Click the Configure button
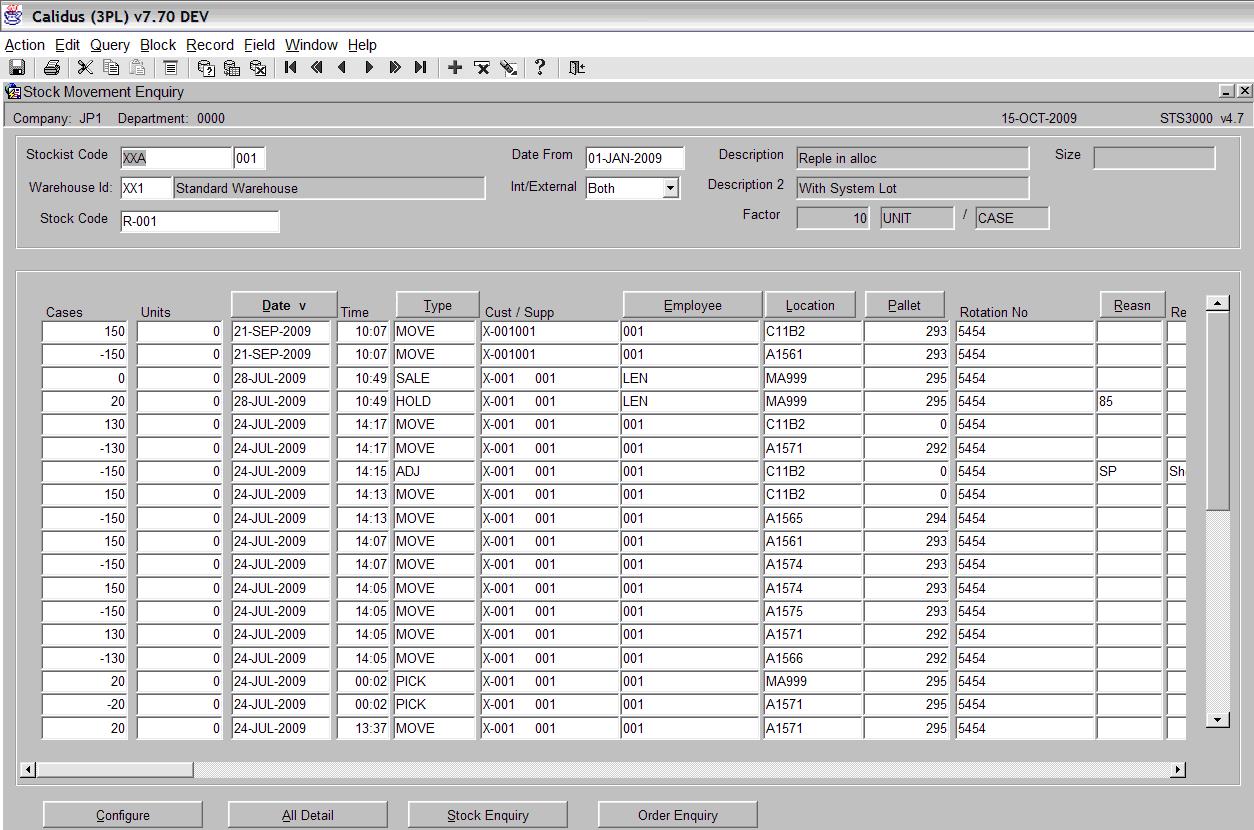The image size is (1254, 830). (x=123, y=815)
